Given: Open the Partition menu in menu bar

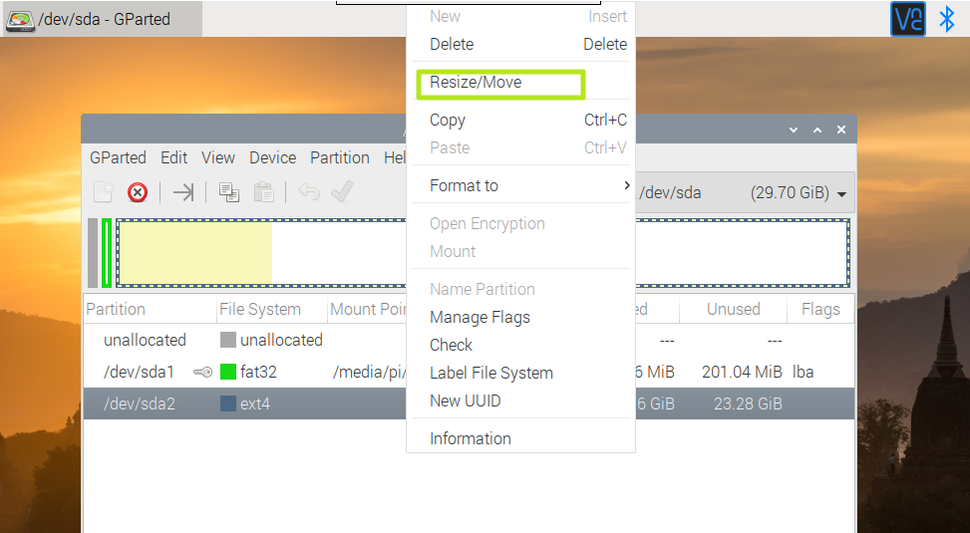Looking at the screenshot, I should [339, 158].
